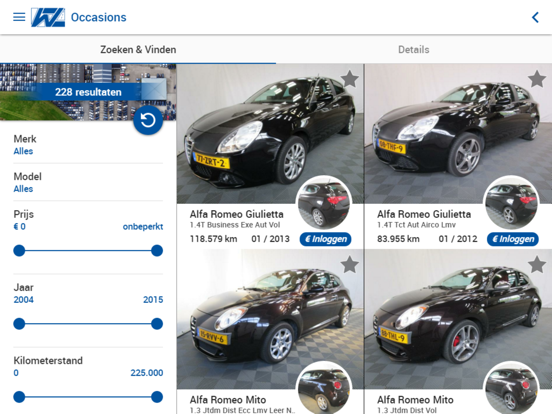Star the Mito 1.3 Jtdm Dist Ecc
This screenshot has height=414, width=552.
point(350,264)
